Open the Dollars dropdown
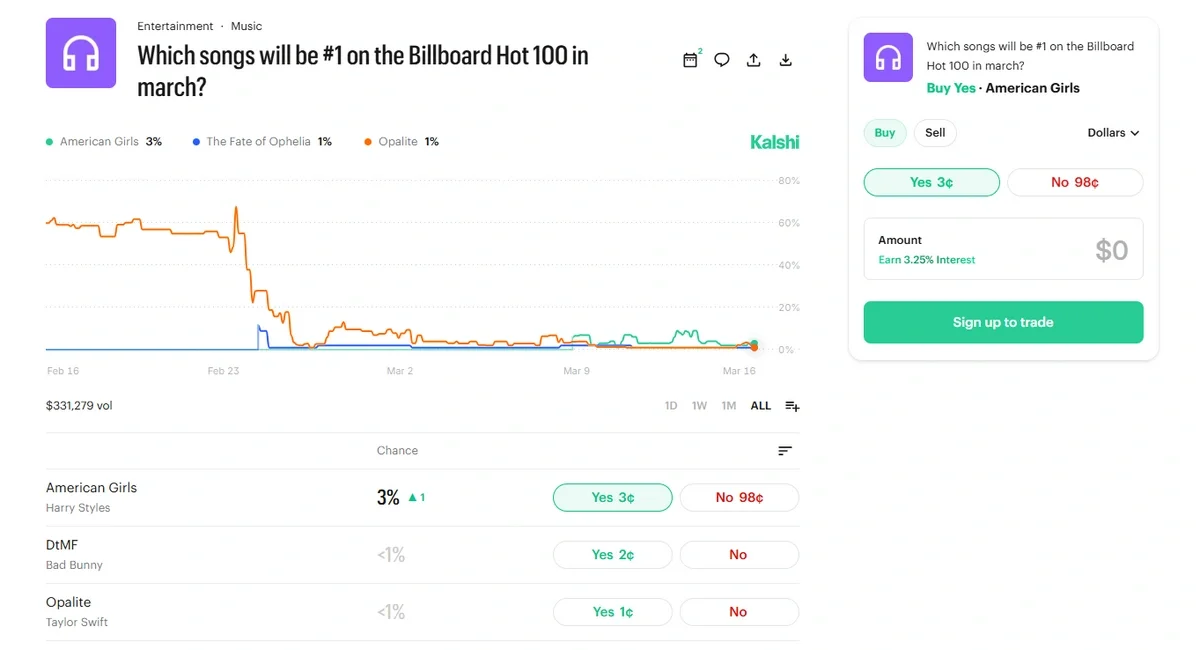Image resolution: width=1200 pixels, height=650 pixels. click(1112, 132)
